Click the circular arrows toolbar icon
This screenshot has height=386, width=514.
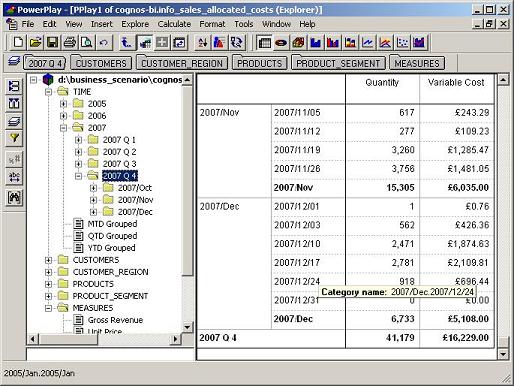(x=237, y=42)
